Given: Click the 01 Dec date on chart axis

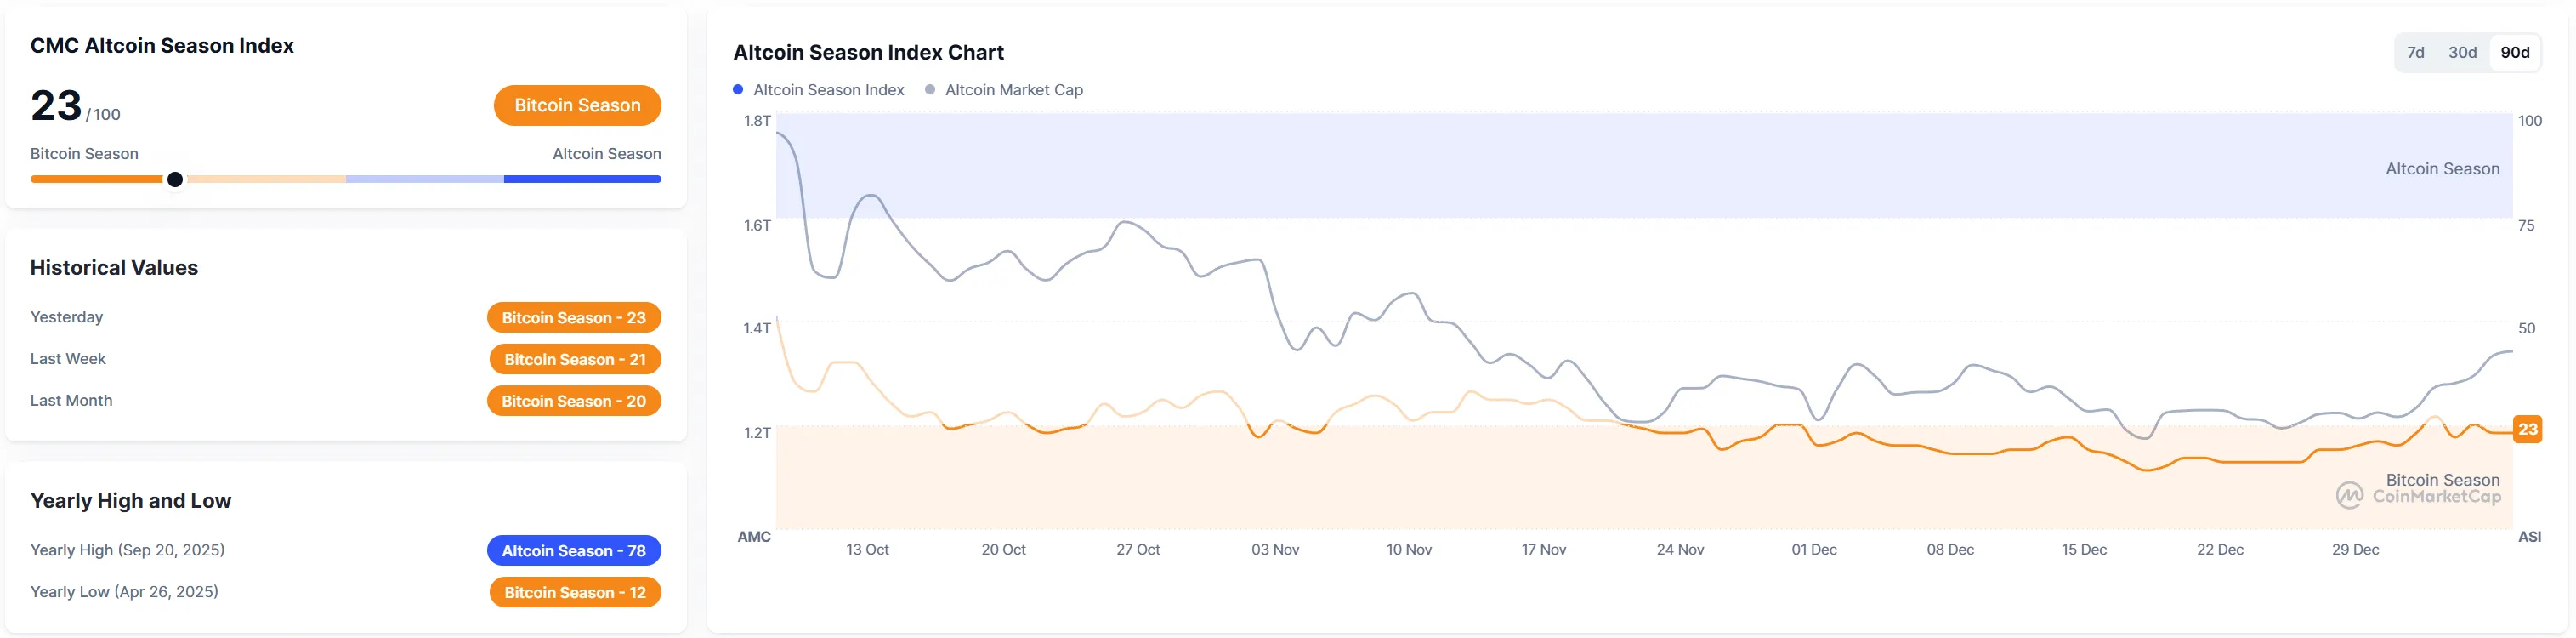Looking at the screenshot, I should coord(1814,550).
